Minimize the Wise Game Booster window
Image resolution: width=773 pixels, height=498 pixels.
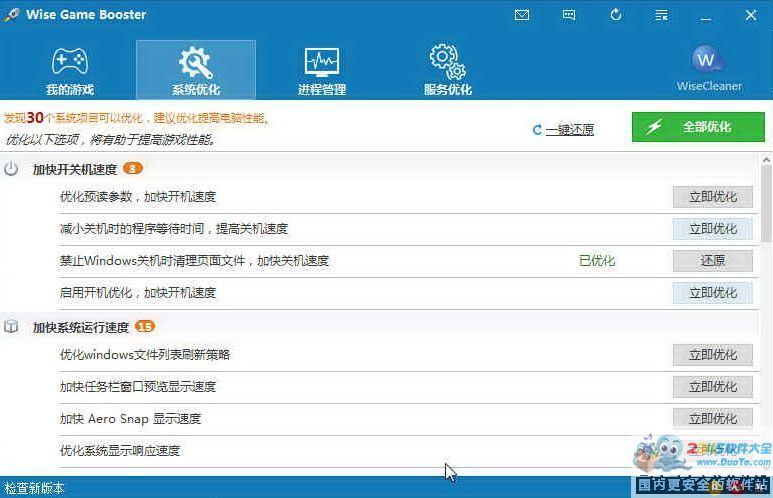pos(706,17)
